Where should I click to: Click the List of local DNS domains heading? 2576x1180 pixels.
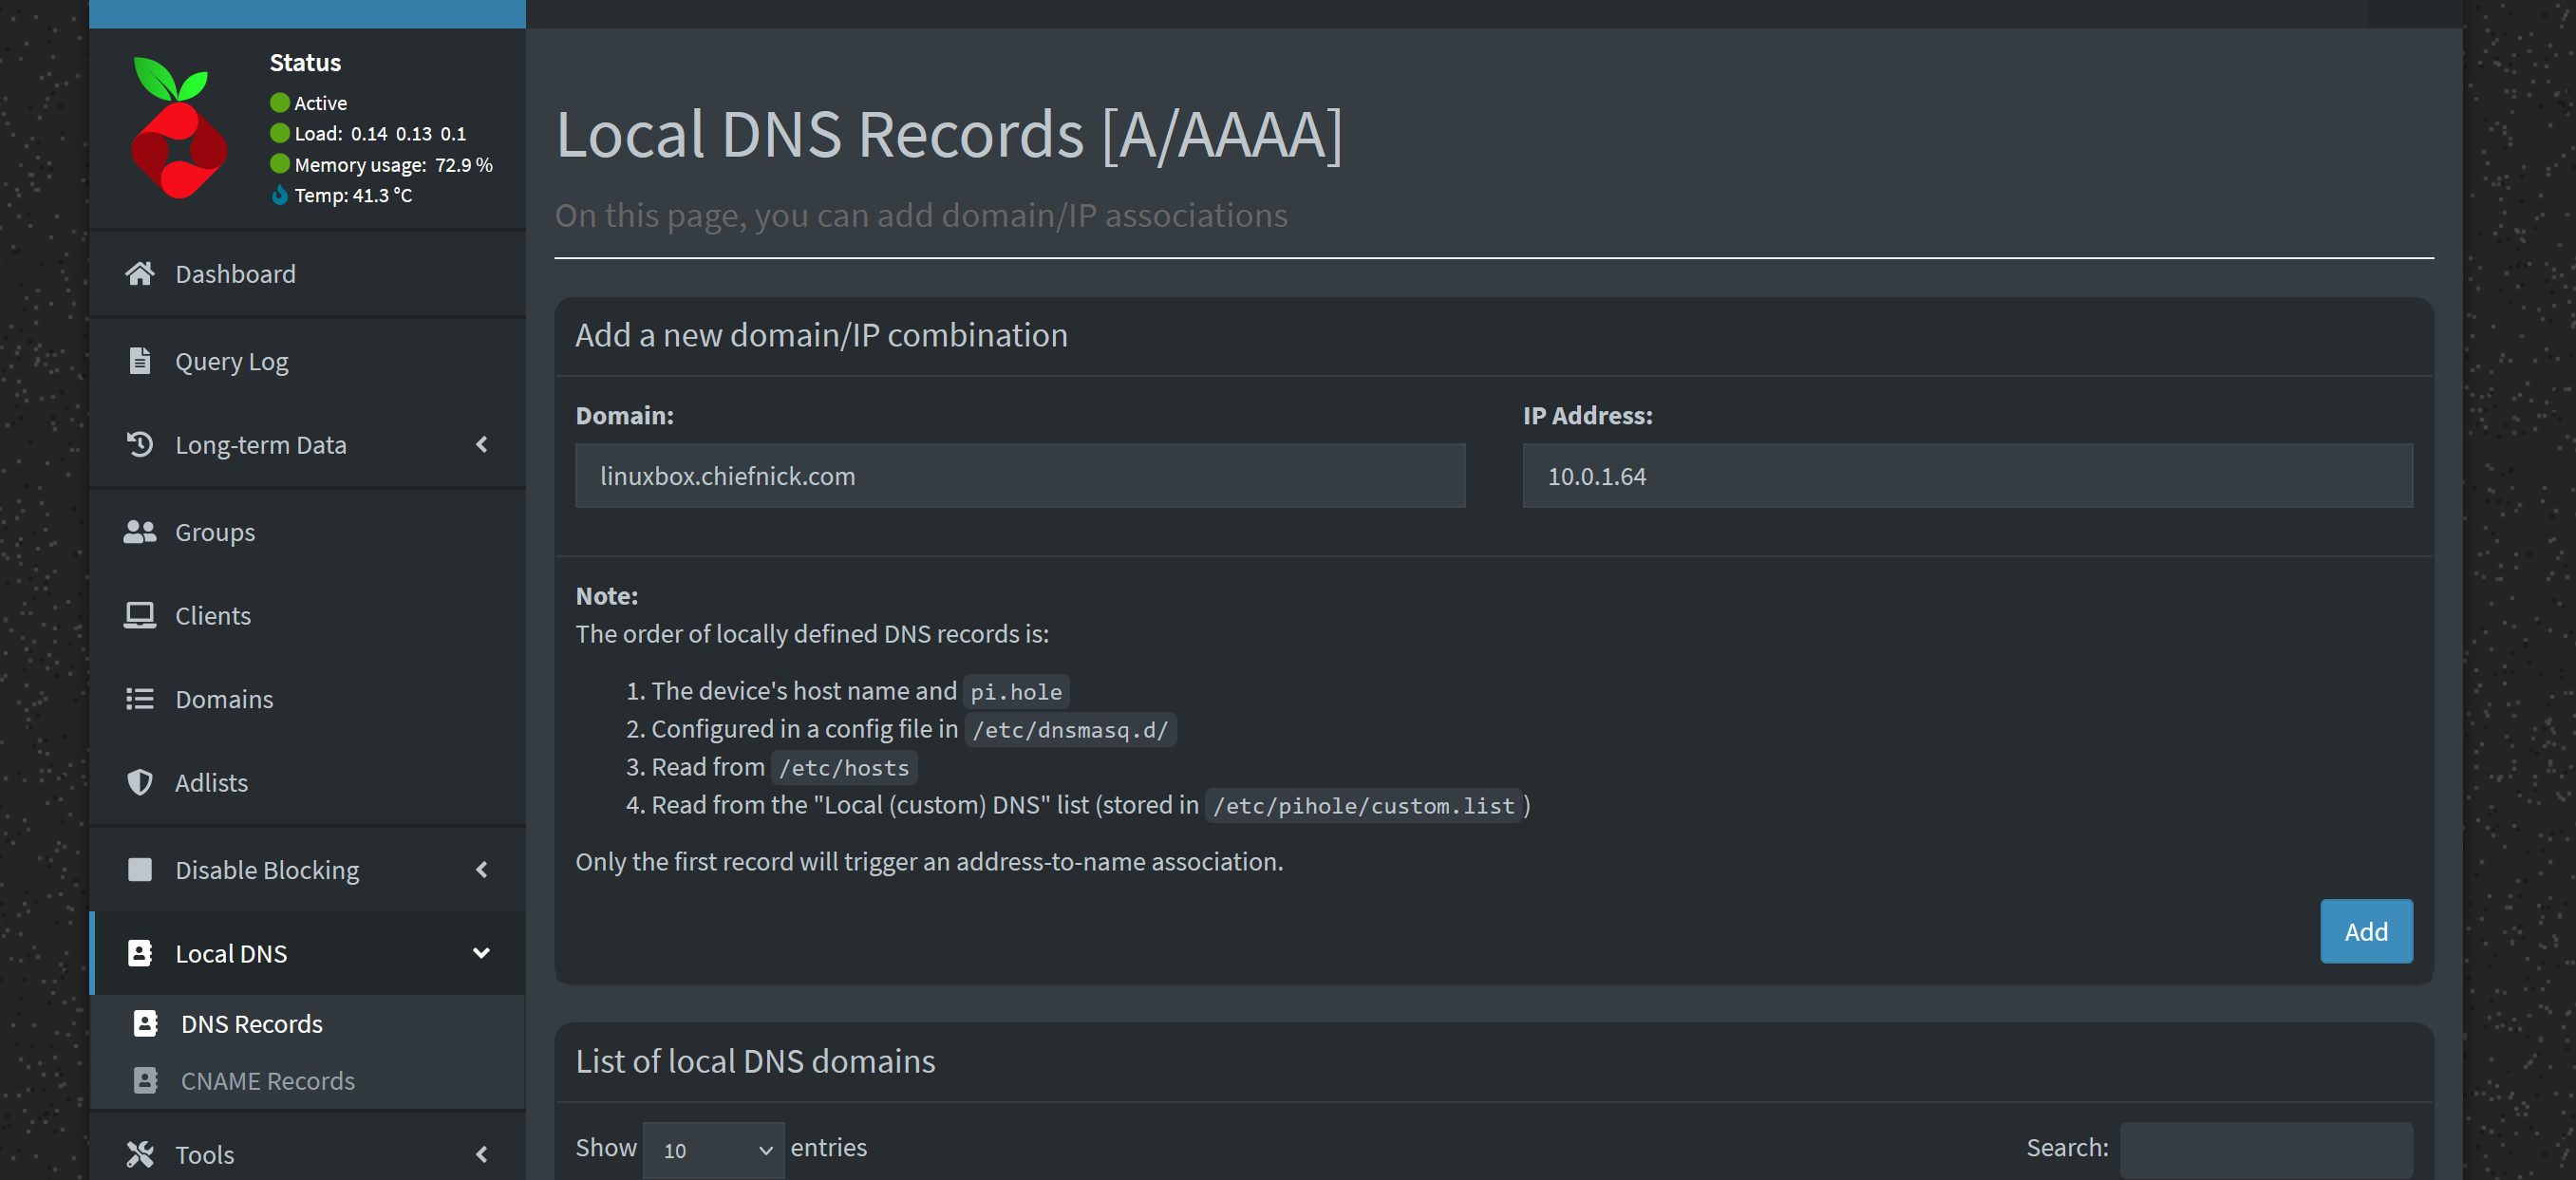(755, 1060)
